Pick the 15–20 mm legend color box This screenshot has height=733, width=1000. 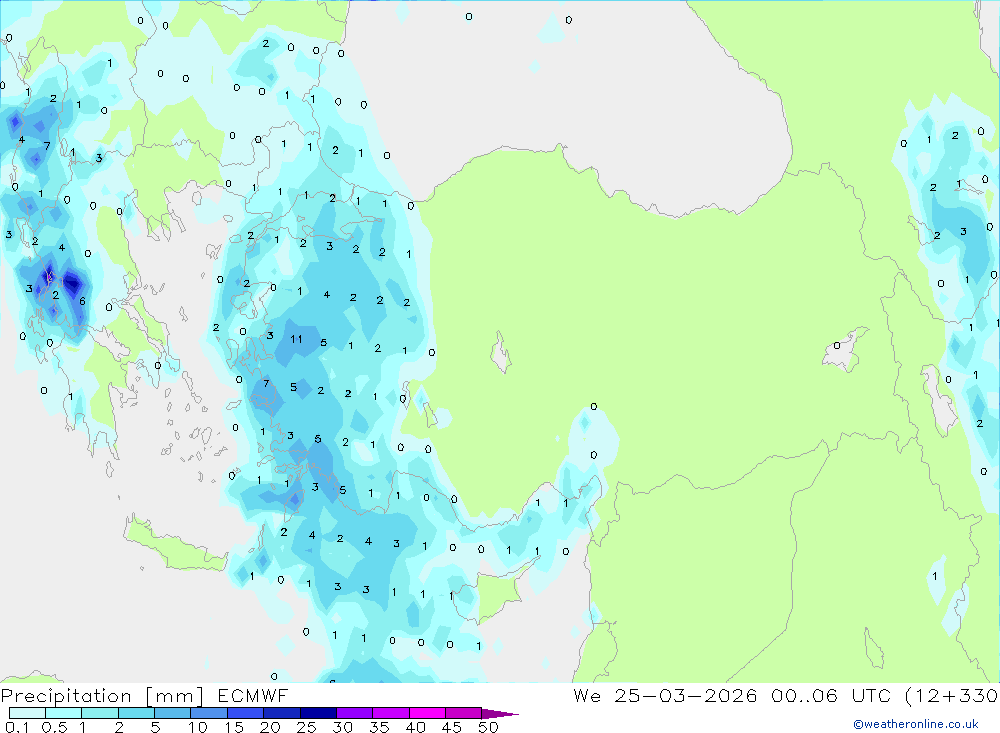(x=245, y=713)
